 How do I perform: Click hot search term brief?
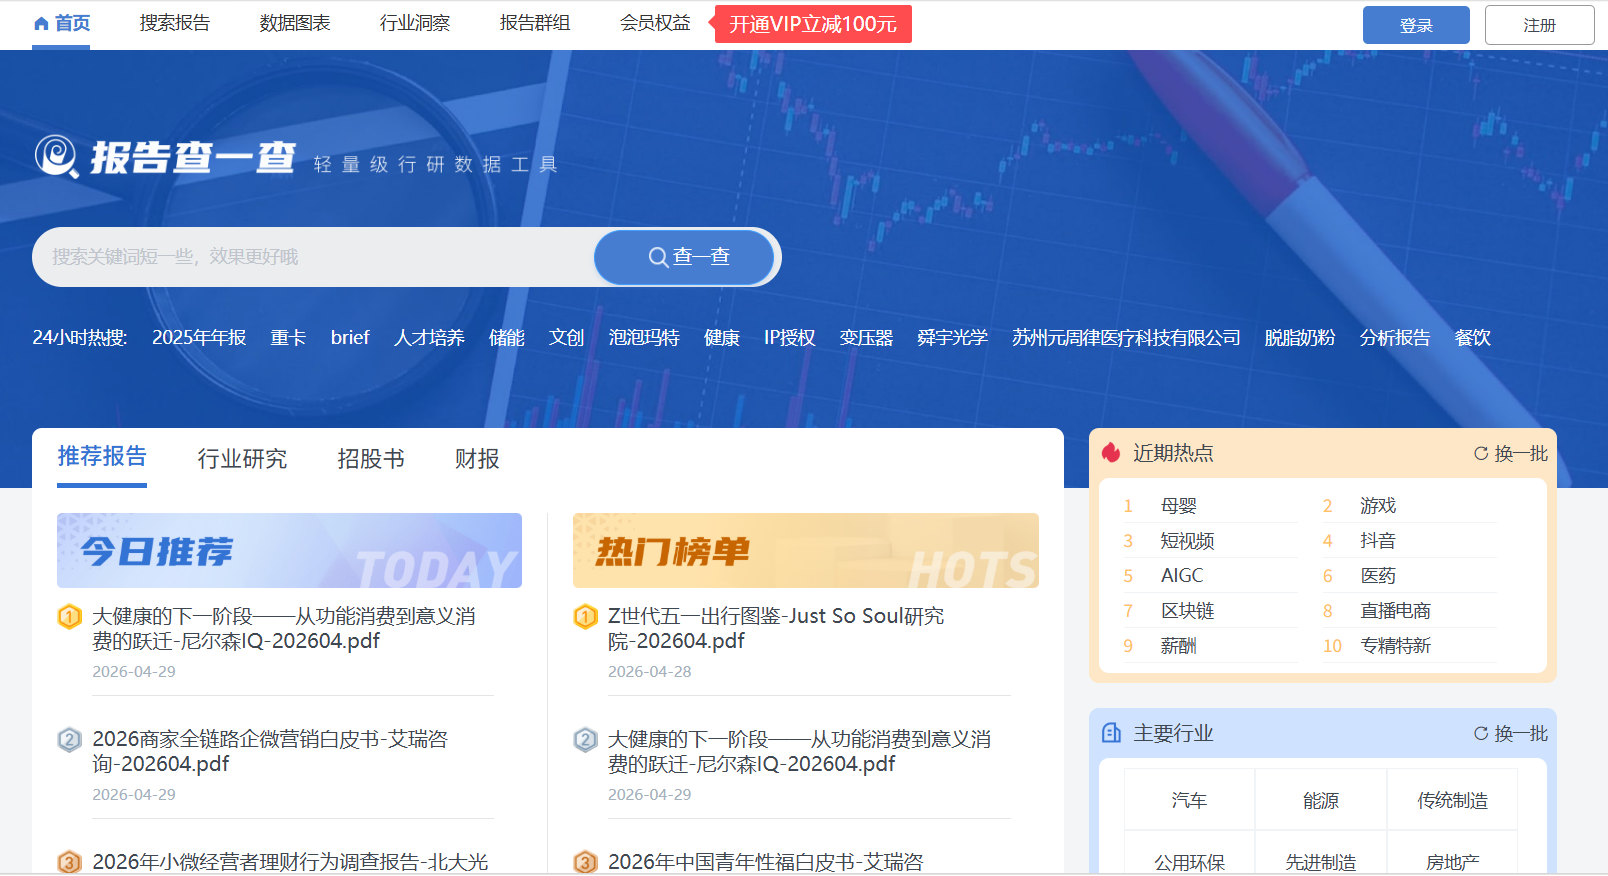(x=350, y=338)
